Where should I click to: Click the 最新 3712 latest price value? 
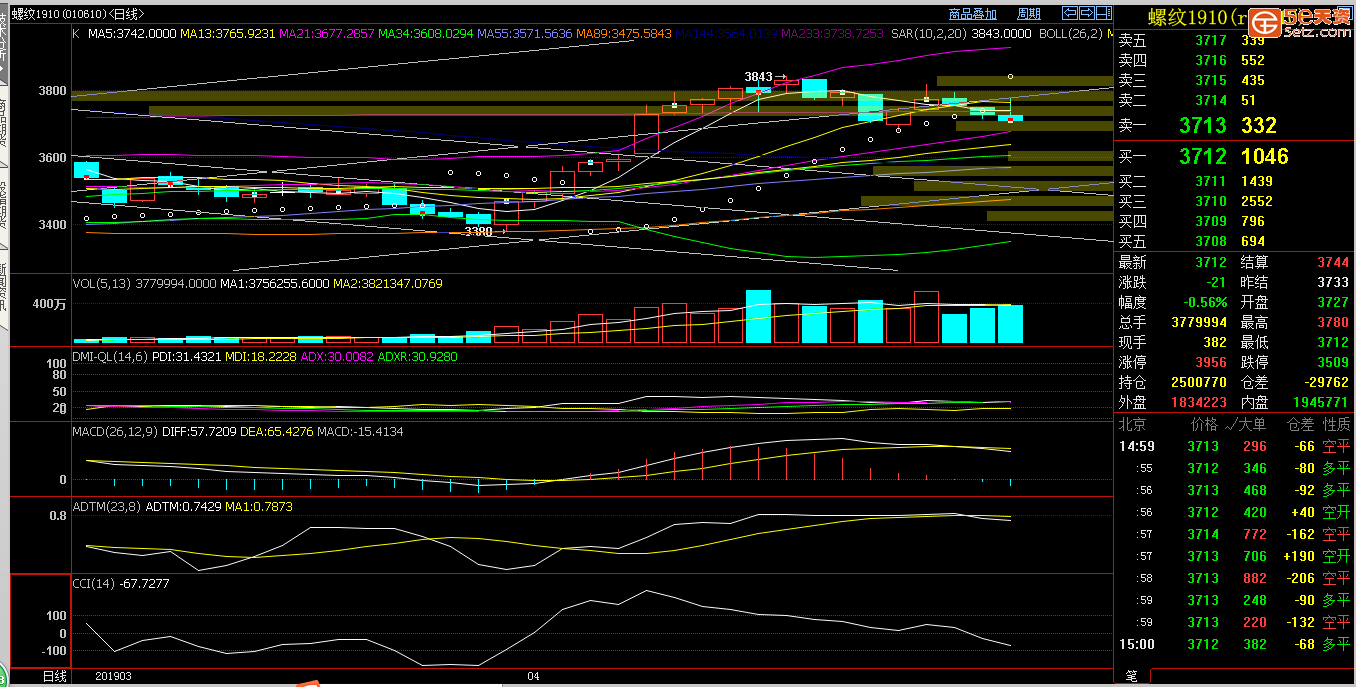click(1211, 262)
